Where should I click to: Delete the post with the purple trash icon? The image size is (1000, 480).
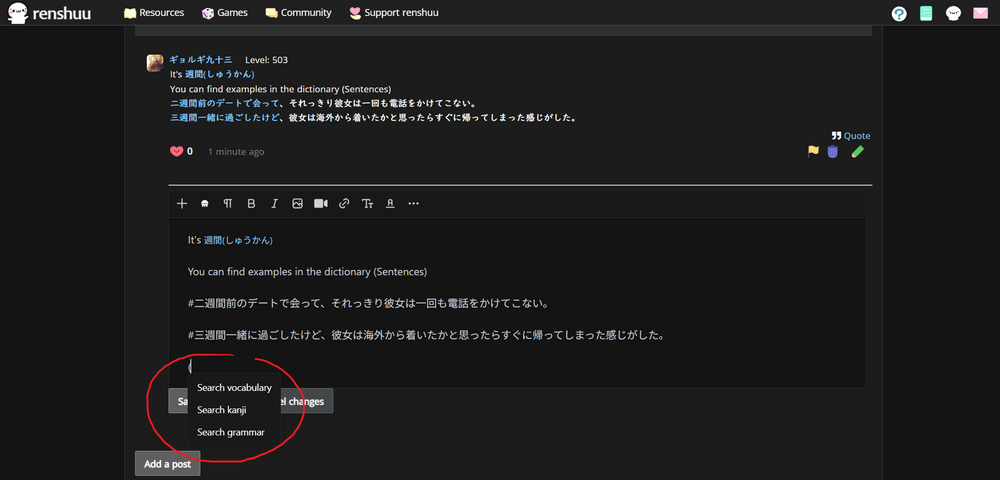coord(832,152)
